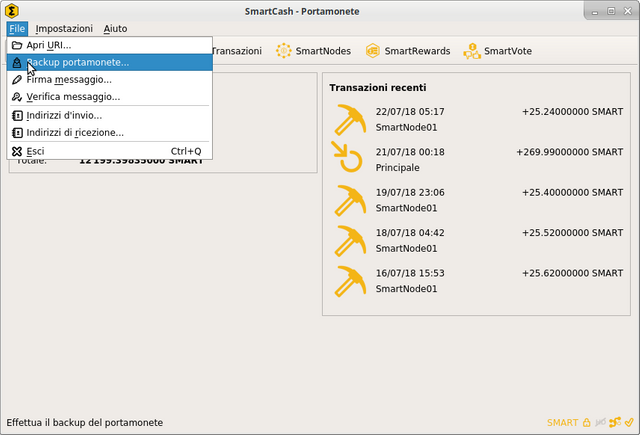Click the Transazioni recenti heading
The image size is (640, 435).
(x=378, y=88)
